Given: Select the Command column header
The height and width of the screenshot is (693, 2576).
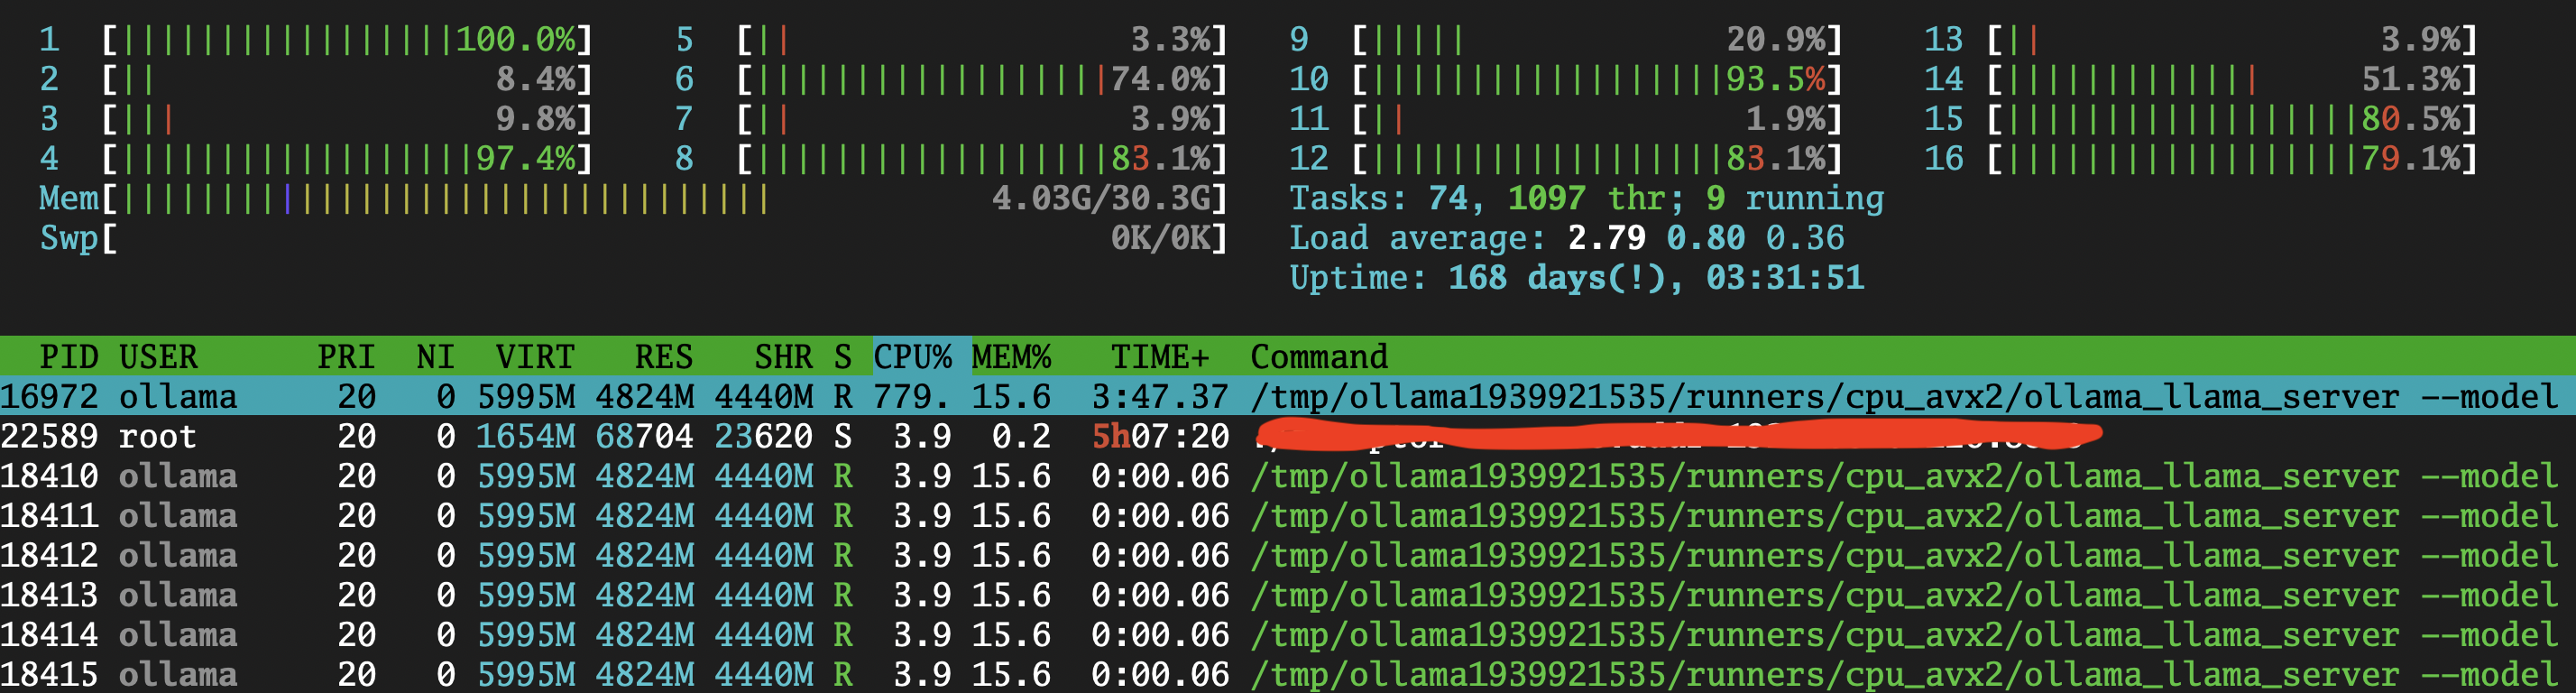Looking at the screenshot, I should (1319, 356).
